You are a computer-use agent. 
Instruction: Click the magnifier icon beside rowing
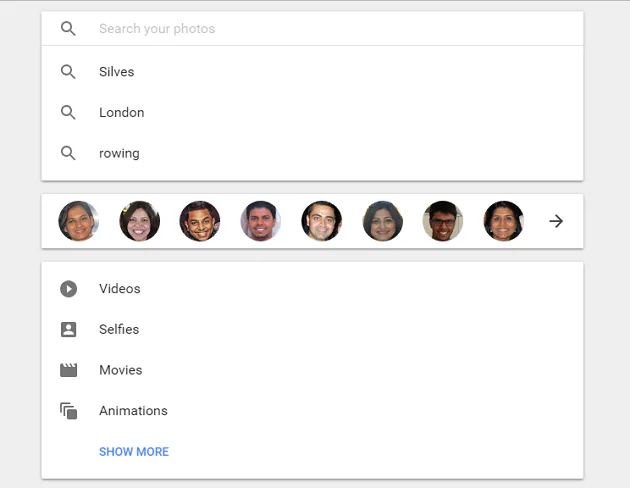point(68,153)
